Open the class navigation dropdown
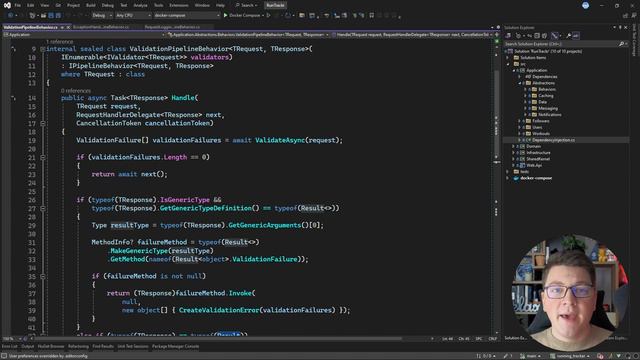The height and width of the screenshot is (360, 640). point(248,35)
